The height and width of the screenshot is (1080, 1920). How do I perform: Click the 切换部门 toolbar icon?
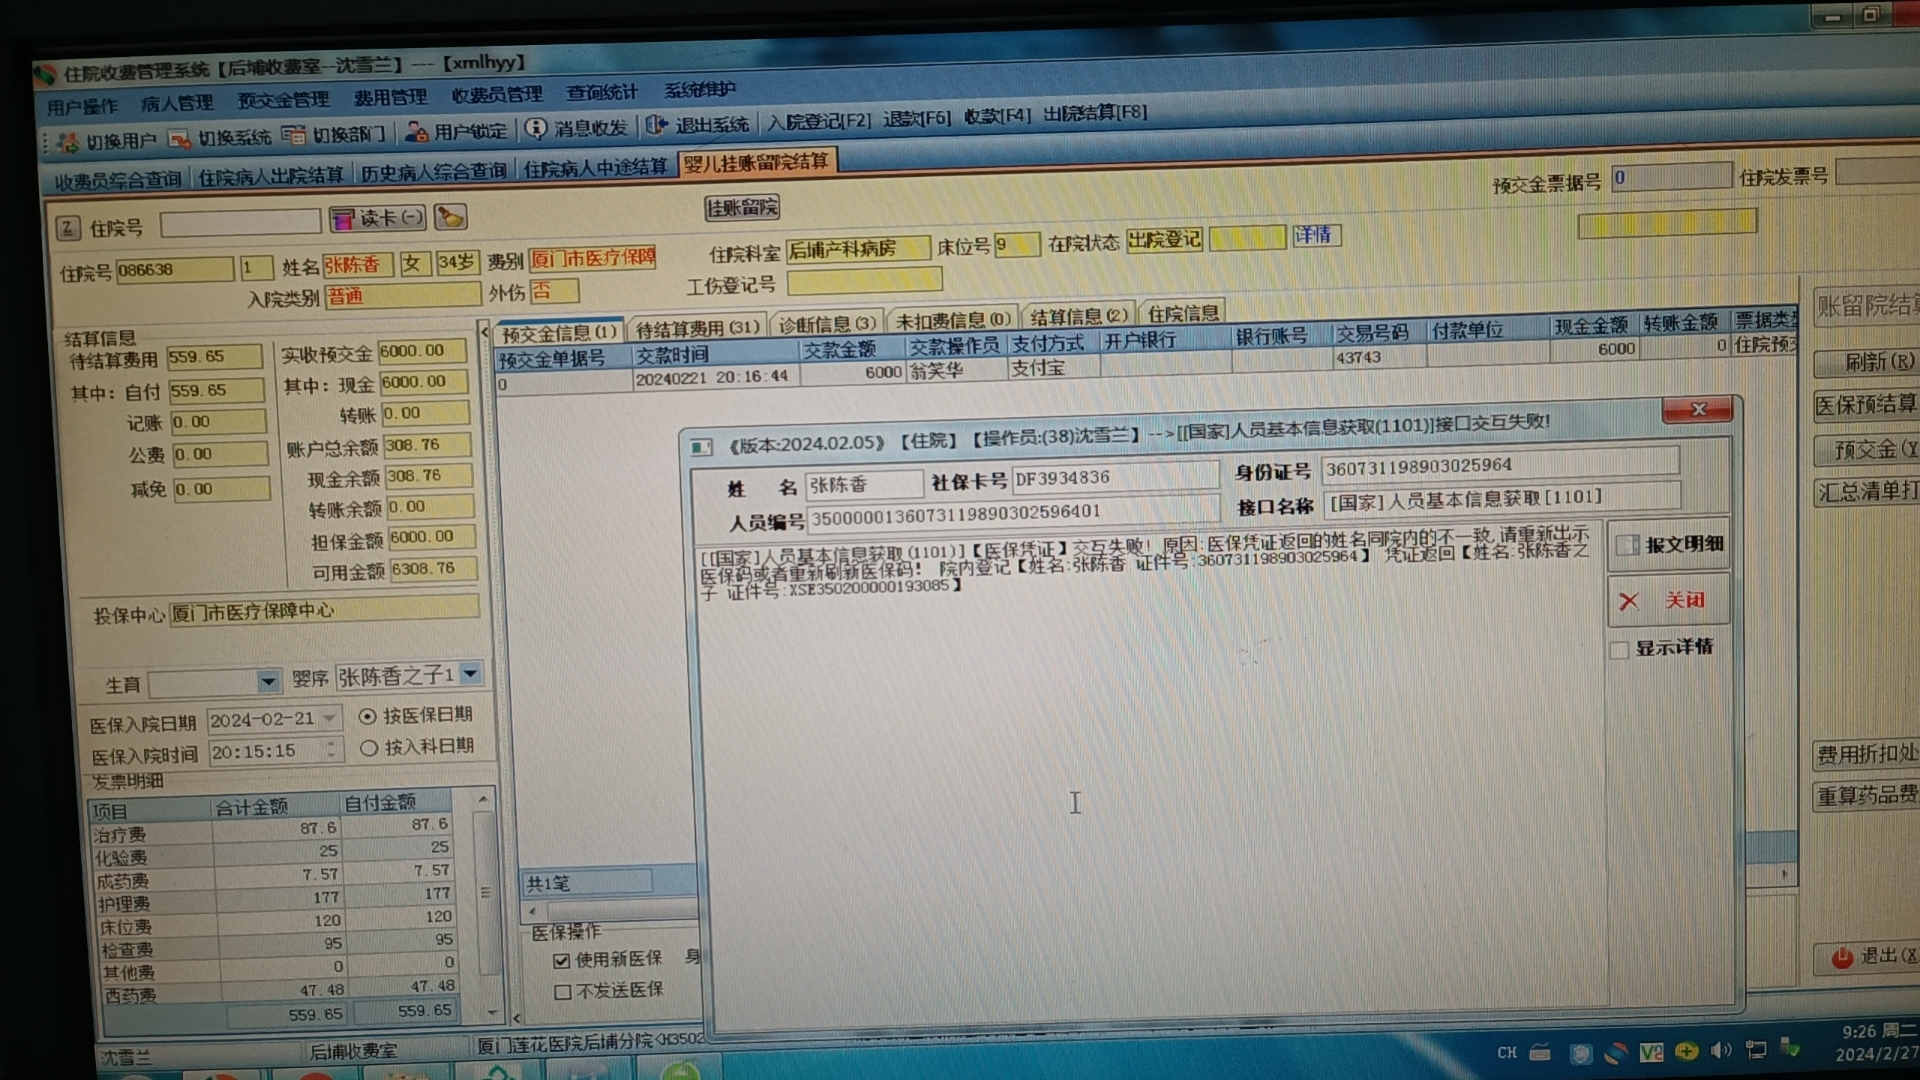pos(294,135)
